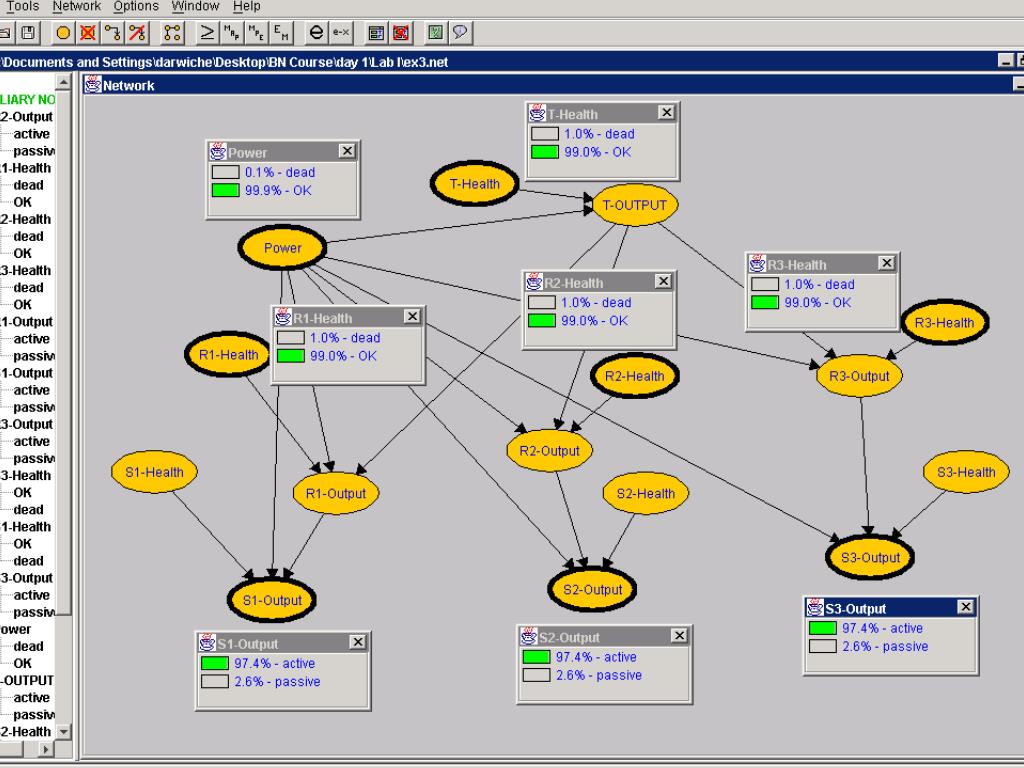1024x768 pixels.
Task: Select the R3-Output node
Action: (859, 376)
